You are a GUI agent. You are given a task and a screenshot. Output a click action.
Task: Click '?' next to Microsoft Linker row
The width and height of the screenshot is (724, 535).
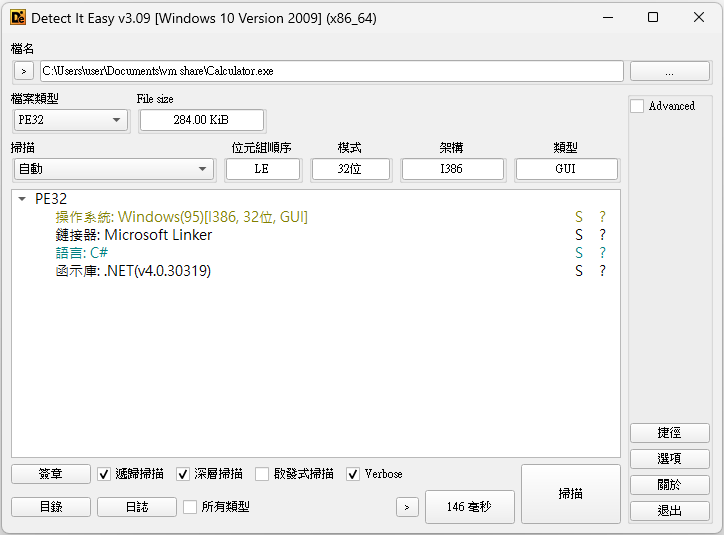pos(602,235)
